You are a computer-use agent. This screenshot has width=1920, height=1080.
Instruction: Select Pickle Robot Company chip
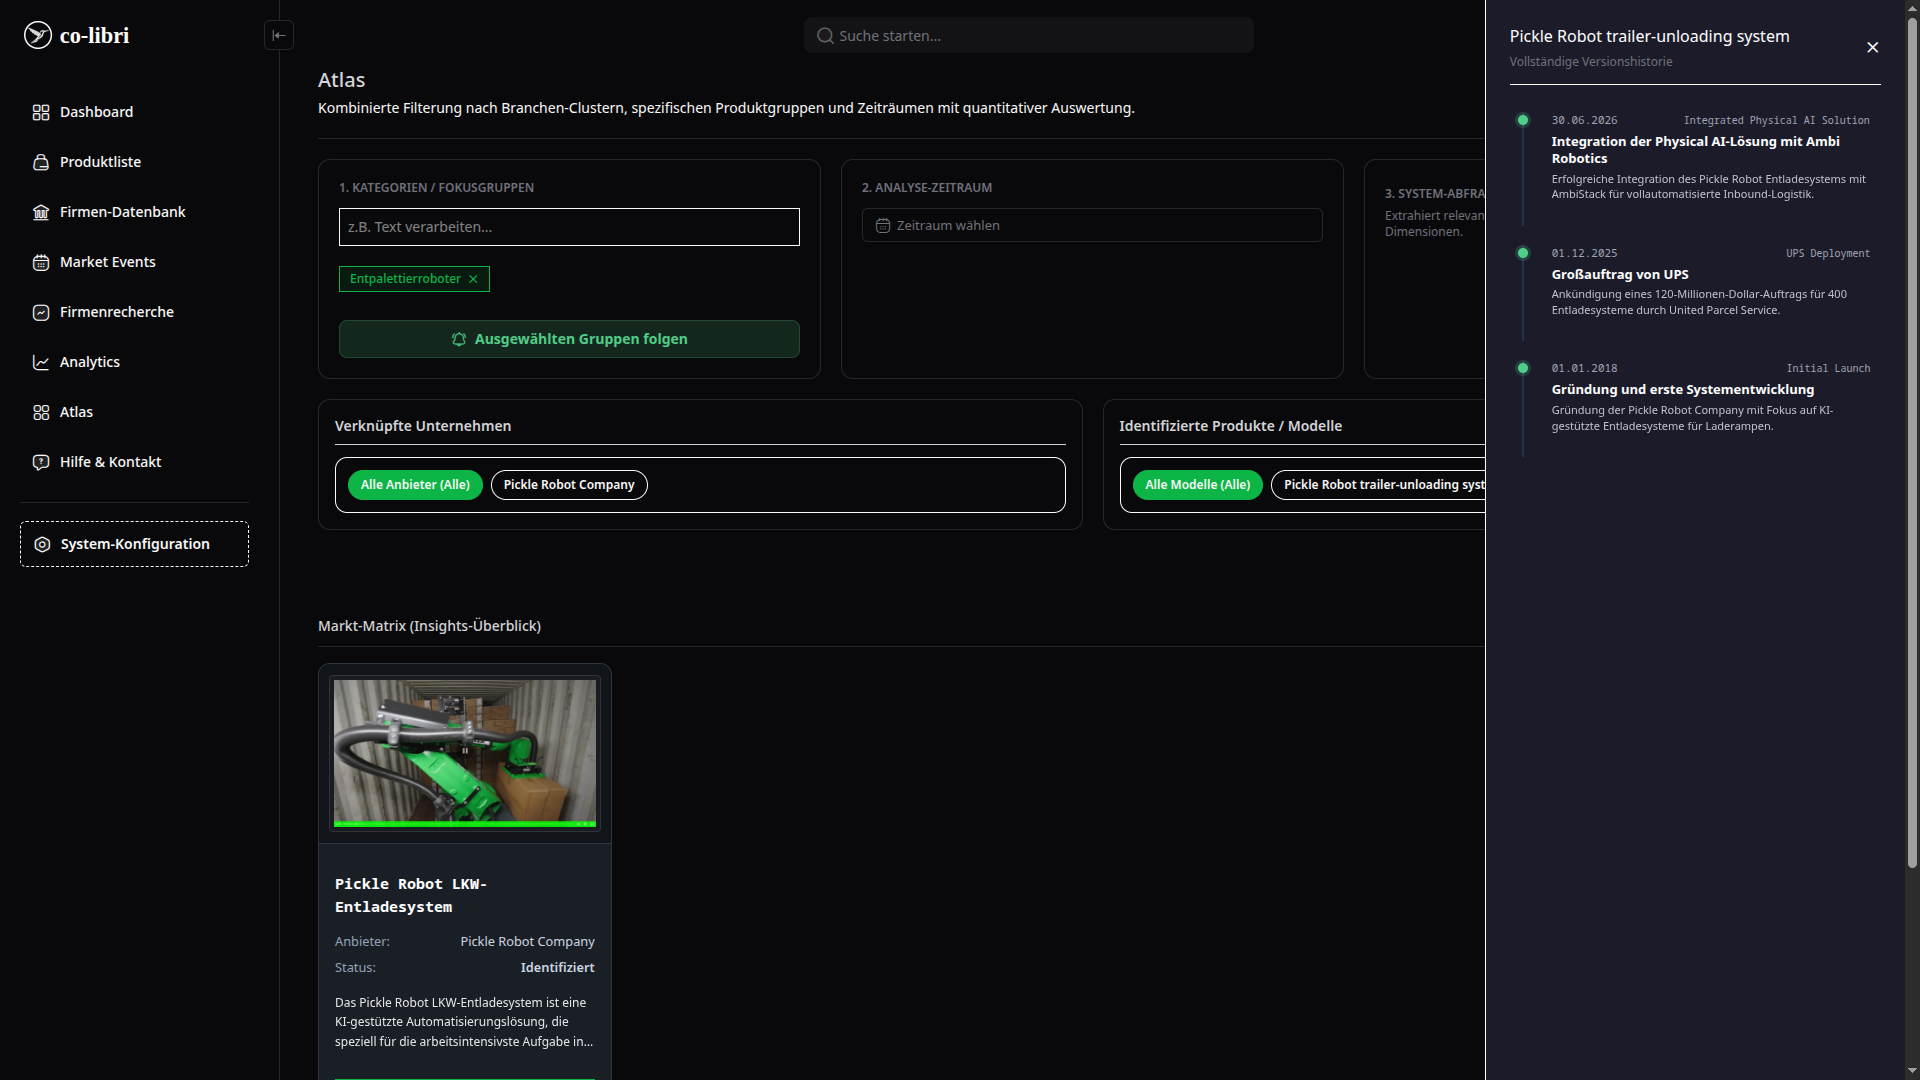click(x=569, y=485)
